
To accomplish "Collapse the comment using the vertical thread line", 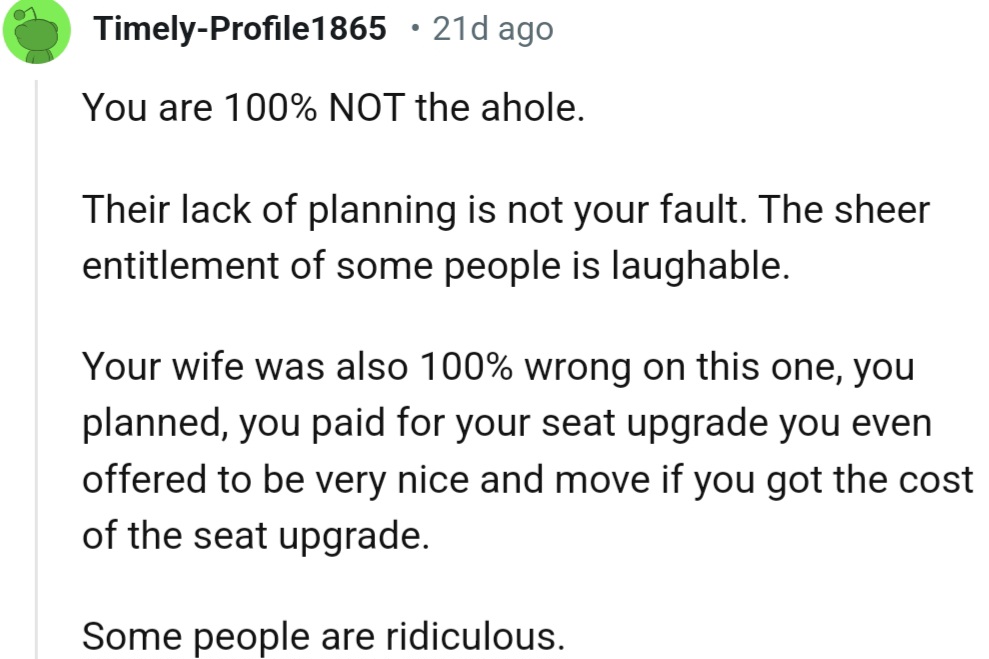I will [x=37, y=360].
